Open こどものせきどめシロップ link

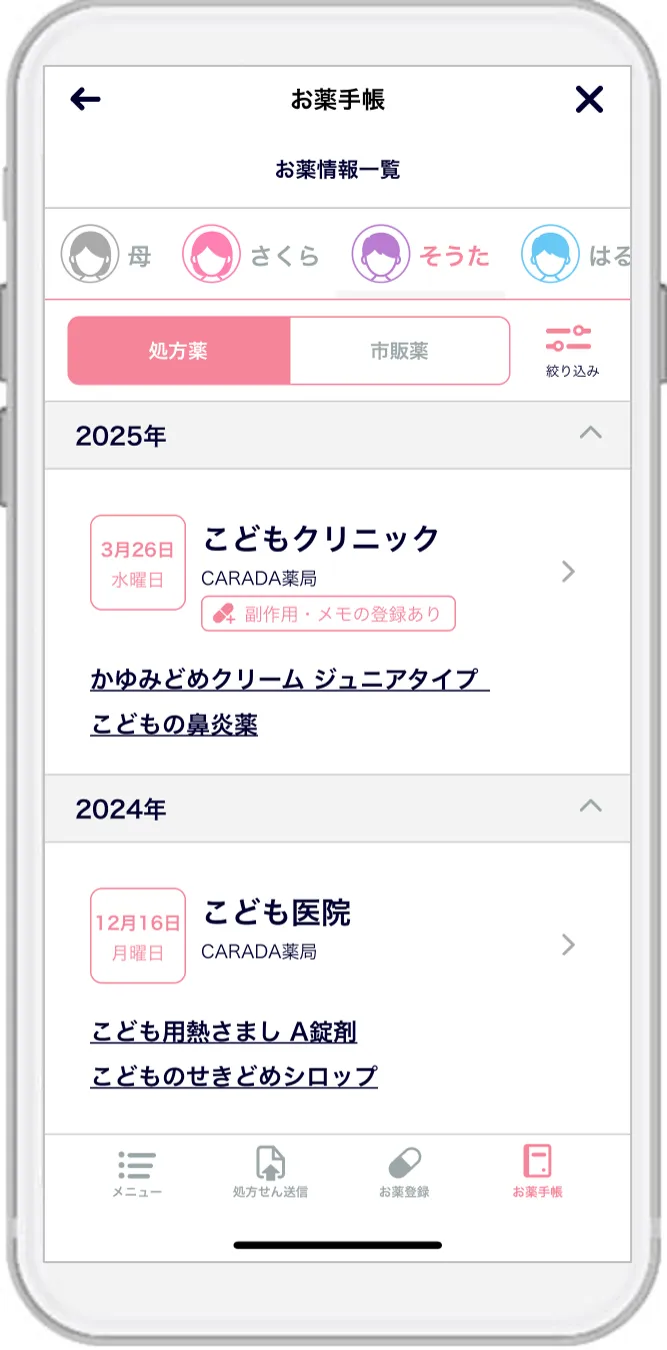pyautogui.click(x=234, y=1076)
